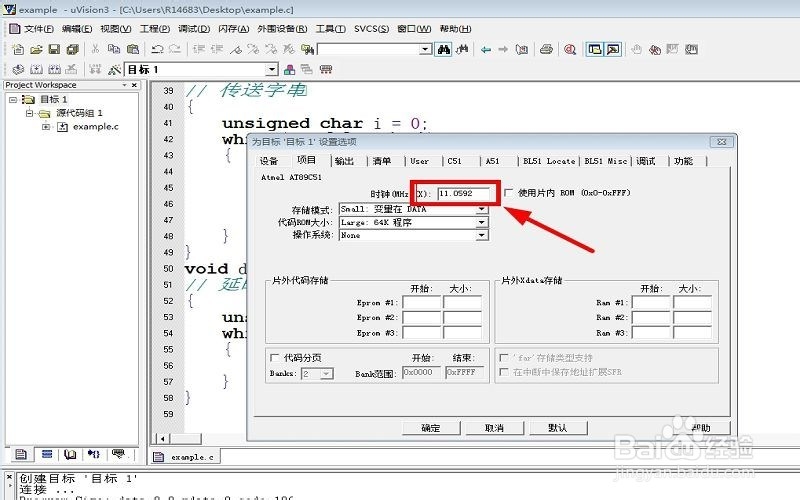Click 取消 button

pos(494,428)
